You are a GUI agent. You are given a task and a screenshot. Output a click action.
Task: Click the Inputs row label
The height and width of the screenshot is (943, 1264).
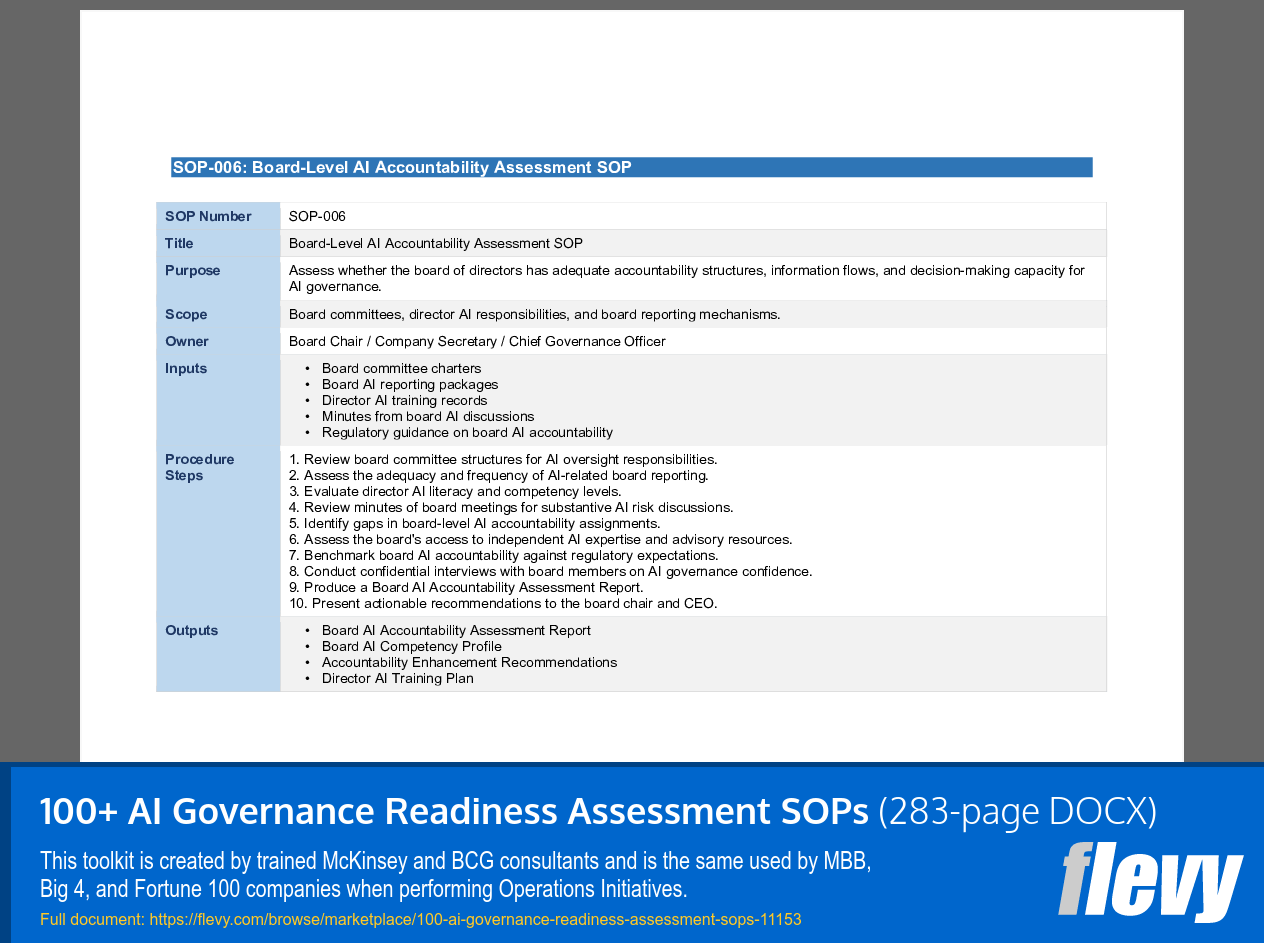(x=184, y=368)
